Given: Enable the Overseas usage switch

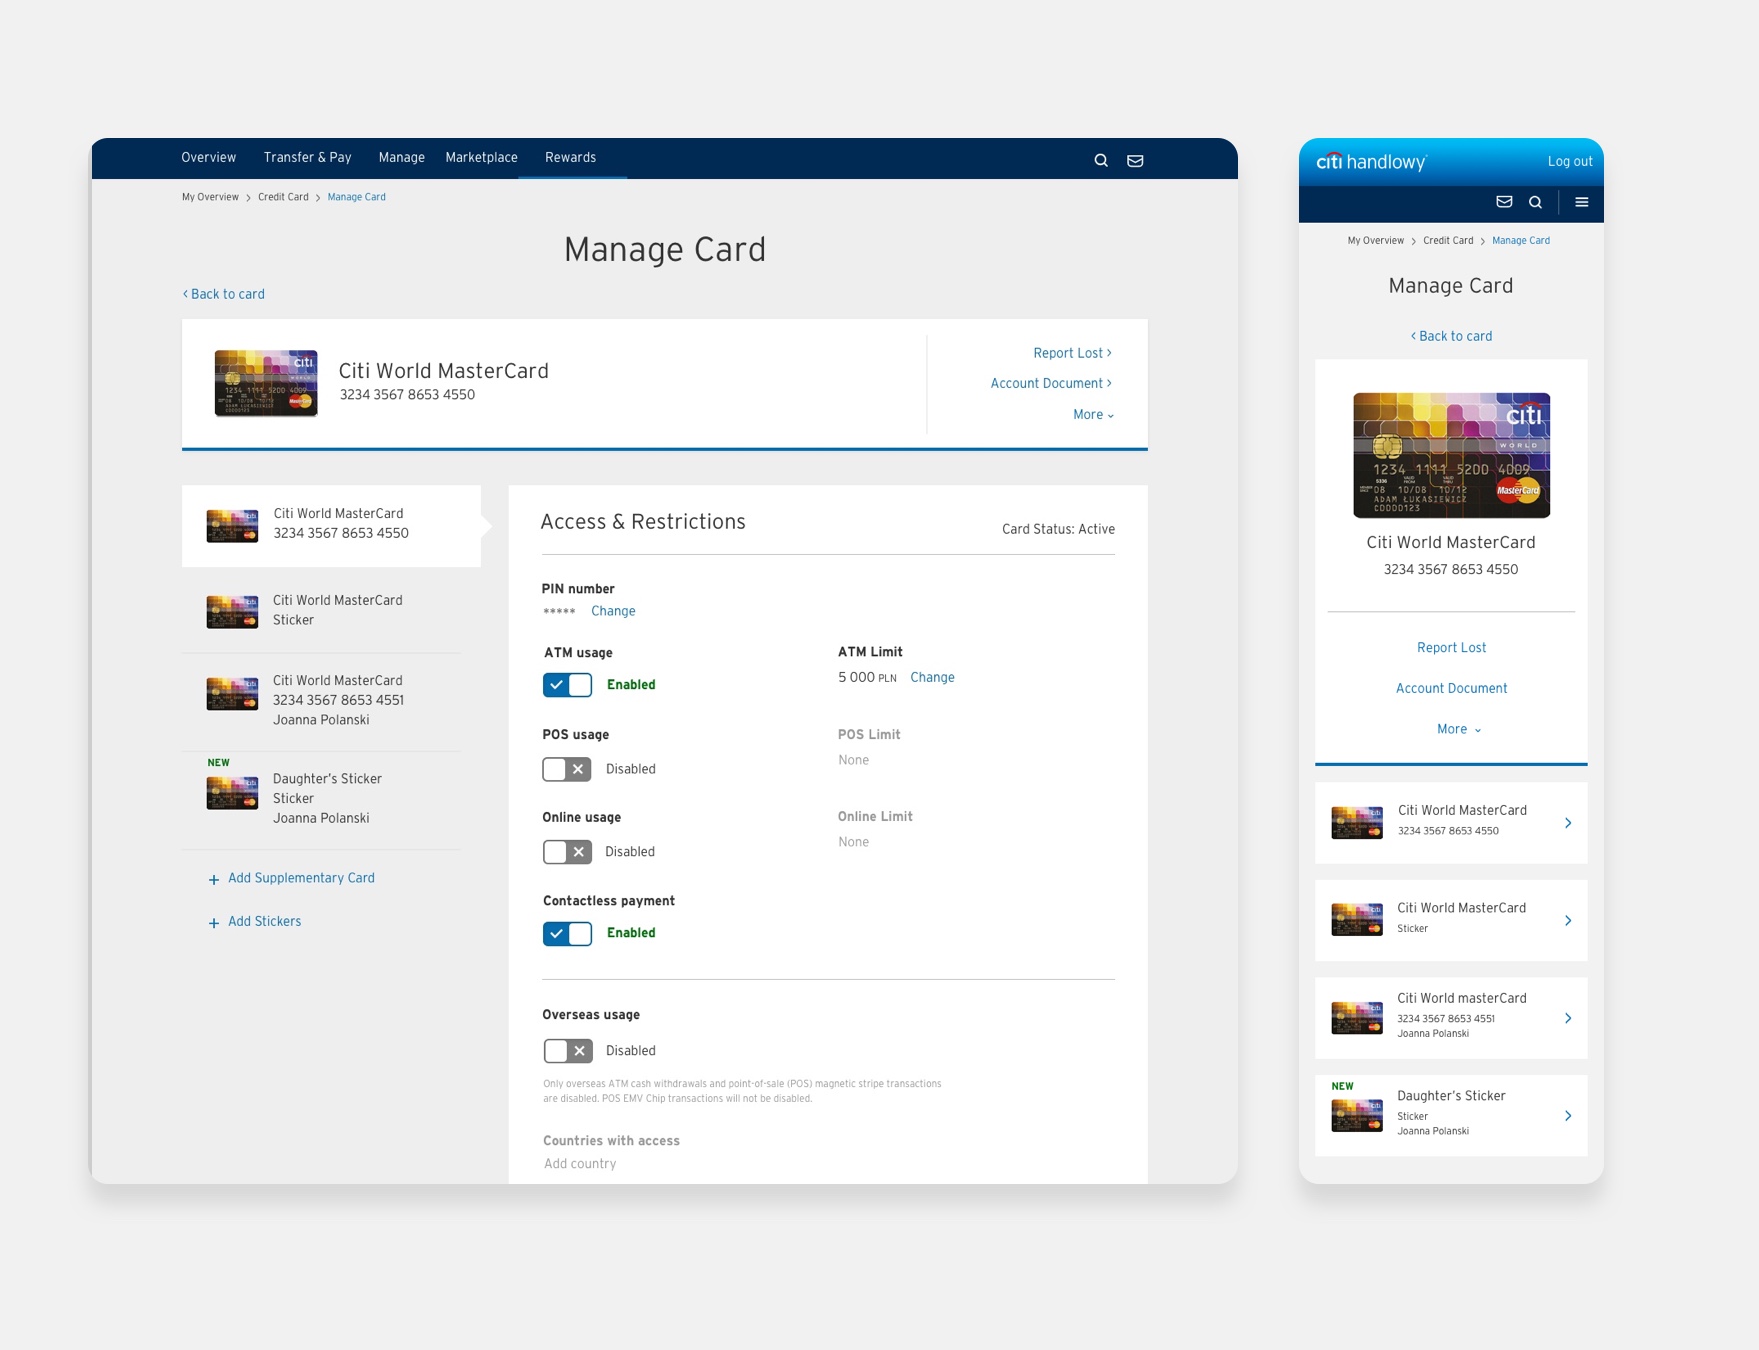Looking at the screenshot, I should click(x=568, y=1051).
